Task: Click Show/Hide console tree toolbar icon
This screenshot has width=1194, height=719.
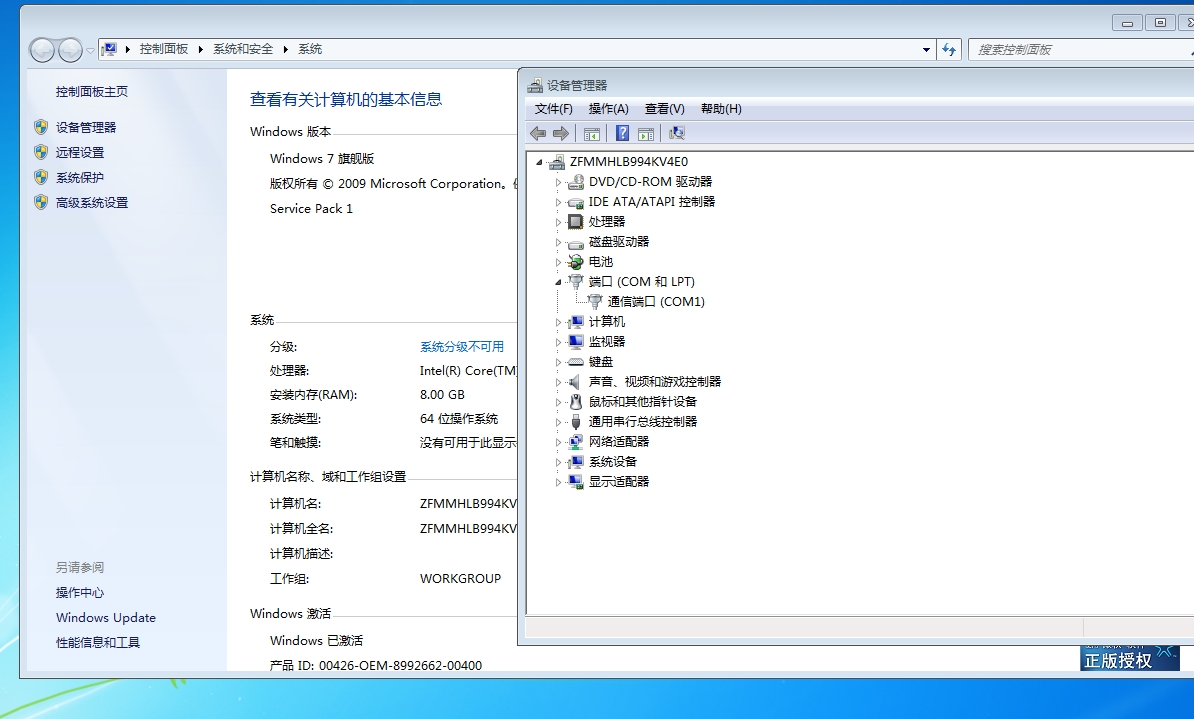Action: [x=592, y=134]
